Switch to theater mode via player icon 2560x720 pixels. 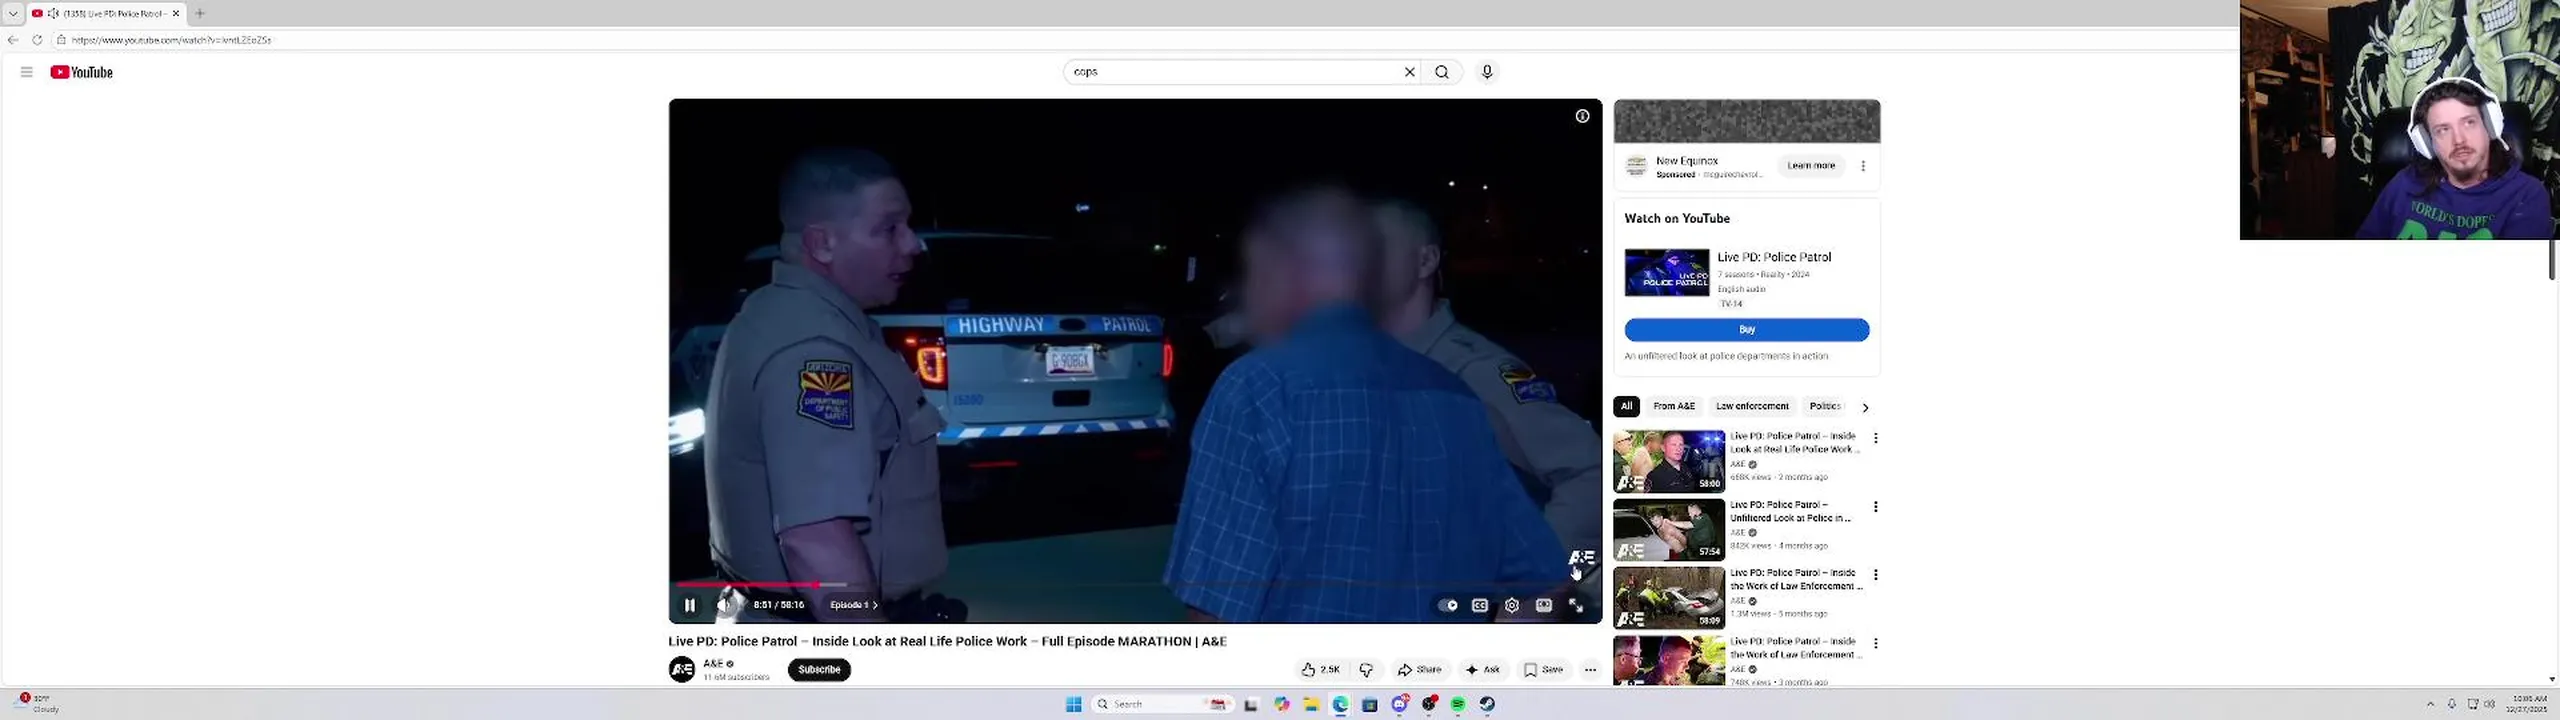click(x=1544, y=605)
